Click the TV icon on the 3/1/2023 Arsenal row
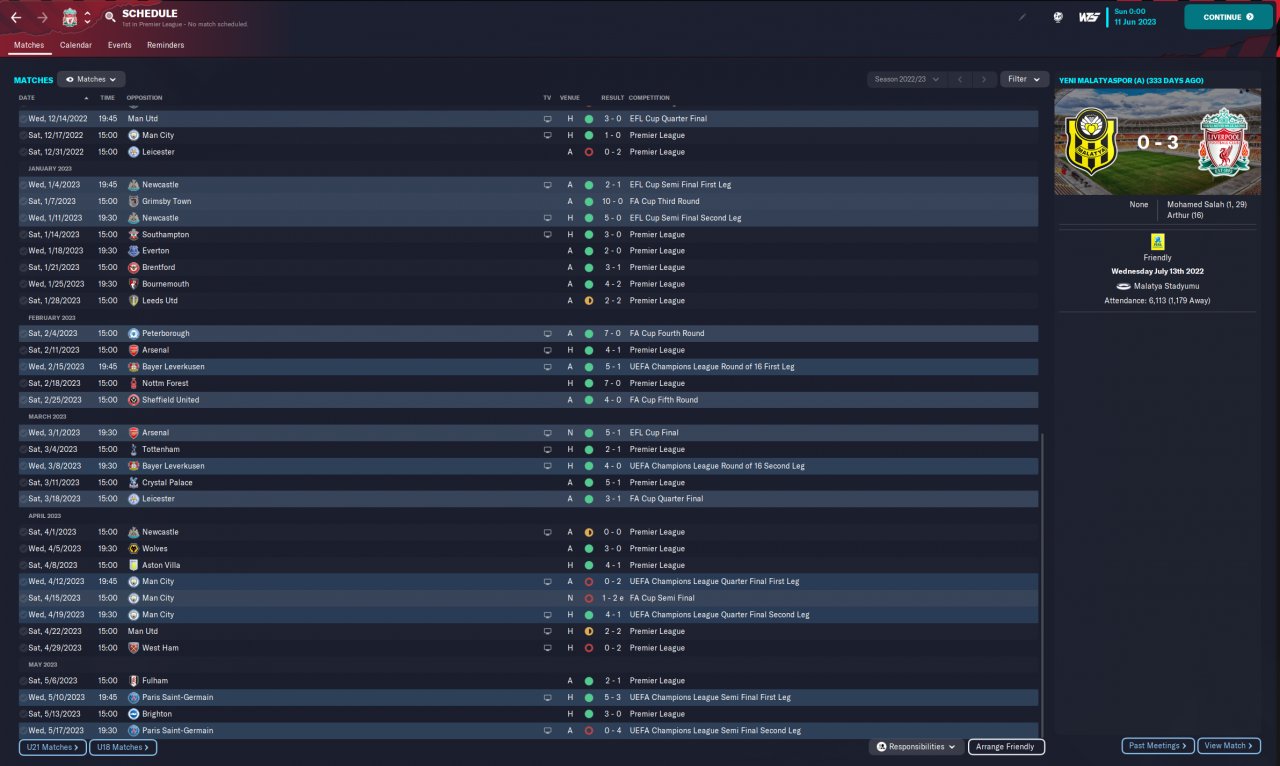This screenshot has width=1280, height=766. [x=547, y=433]
